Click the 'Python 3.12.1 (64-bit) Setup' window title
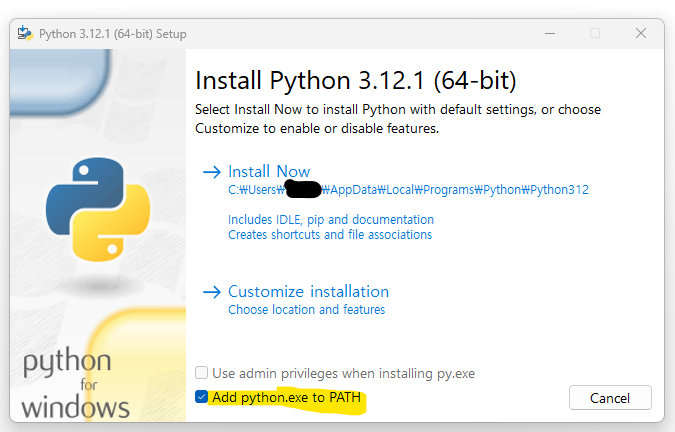This screenshot has width=675, height=432. pyautogui.click(x=113, y=34)
